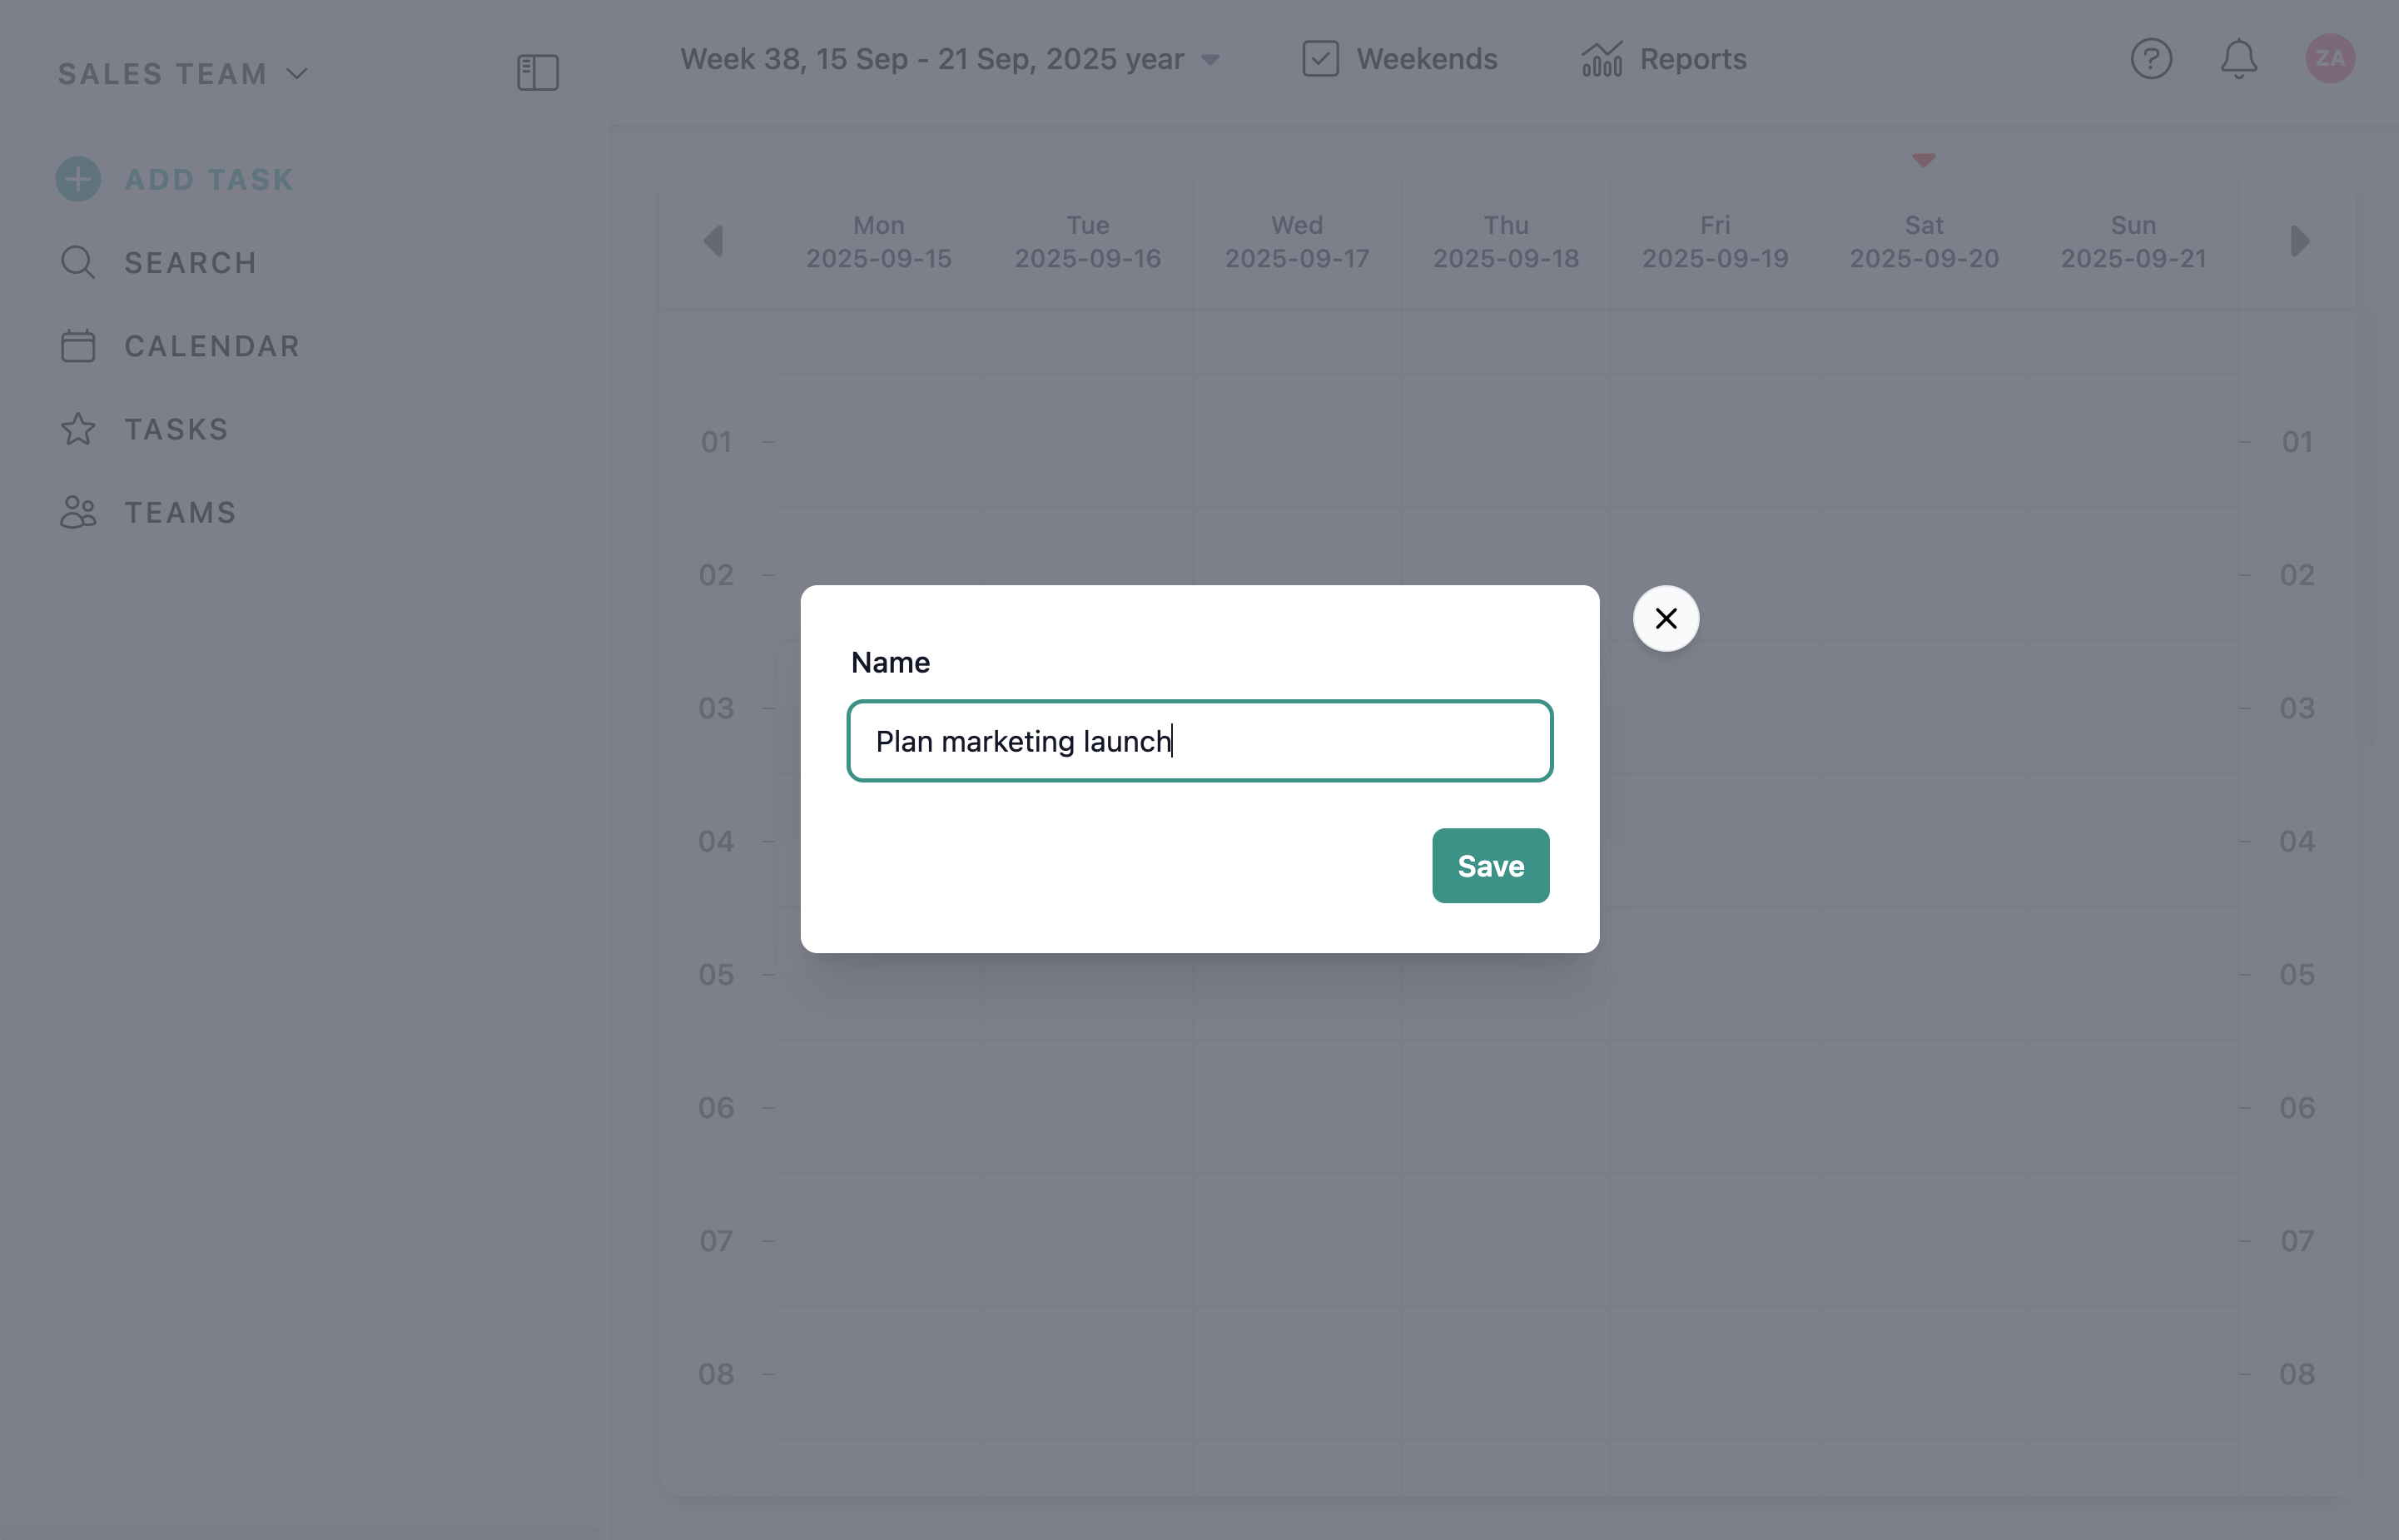
Task: Go to next week with right arrow
Action: pyautogui.click(x=2299, y=241)
